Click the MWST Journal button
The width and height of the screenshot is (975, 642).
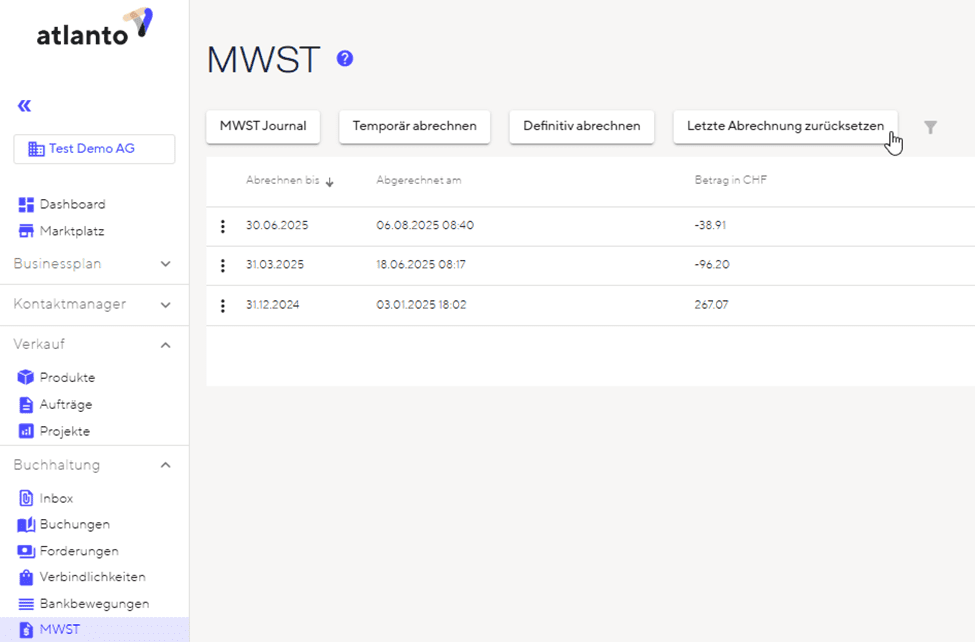[263, 126]
